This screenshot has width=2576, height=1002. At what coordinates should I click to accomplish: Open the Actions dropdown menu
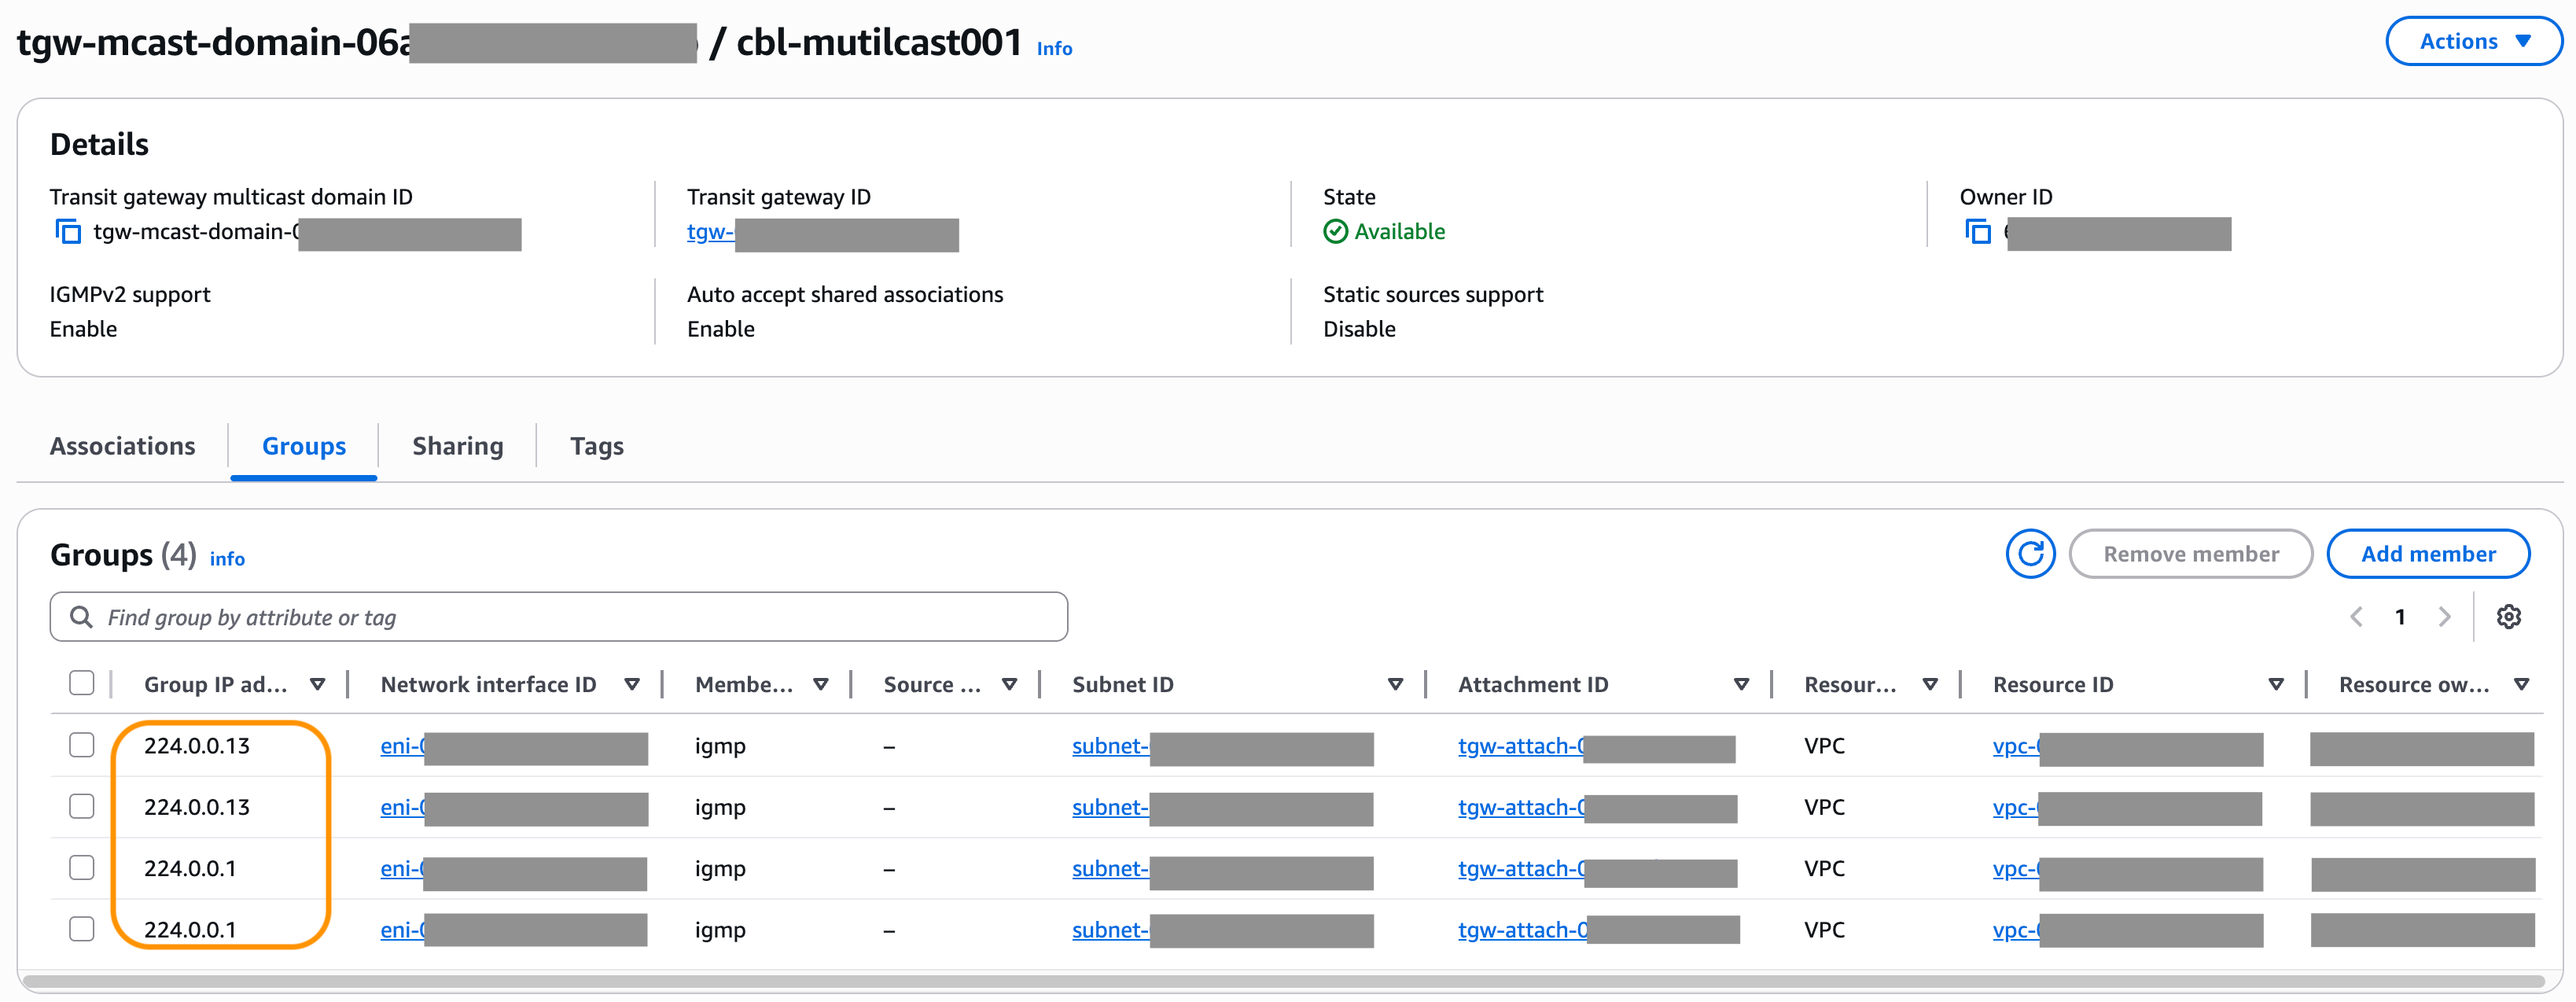(2473, 41)
